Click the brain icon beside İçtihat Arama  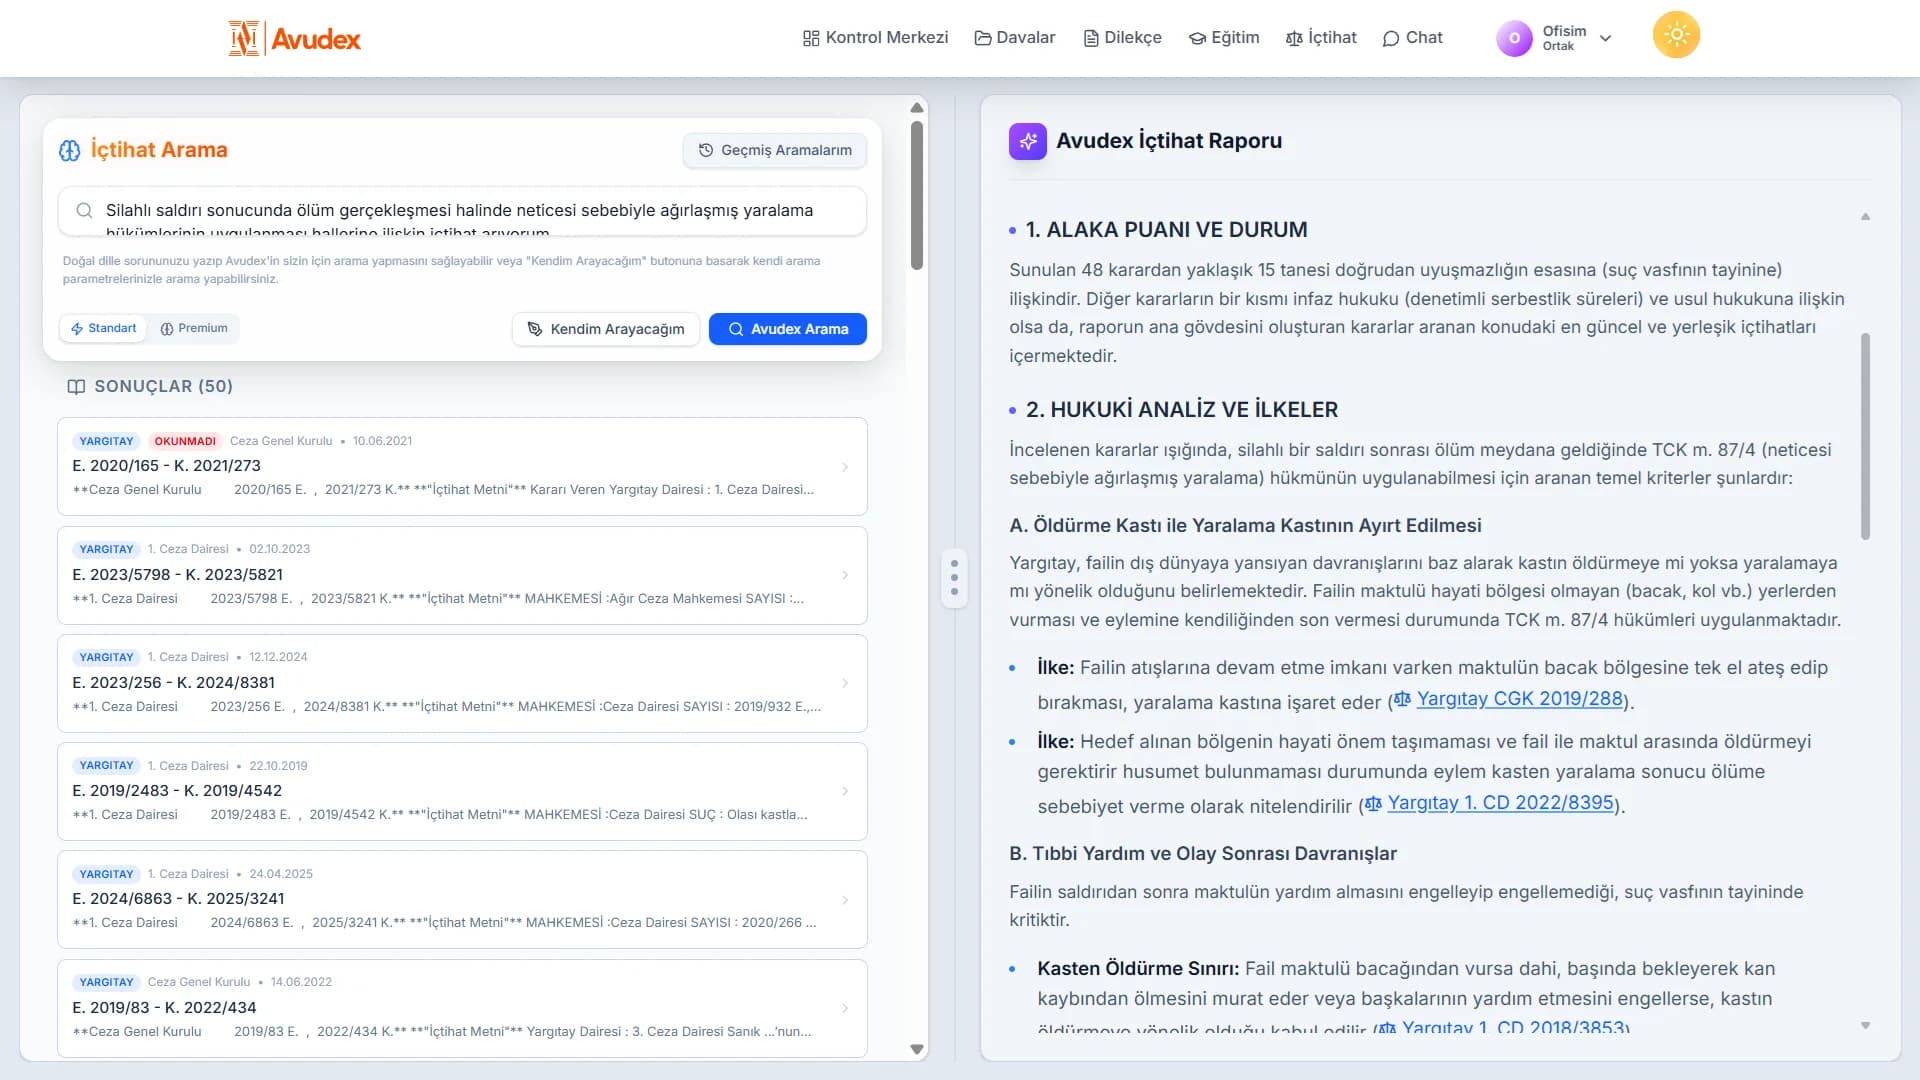tap(70, 150)
